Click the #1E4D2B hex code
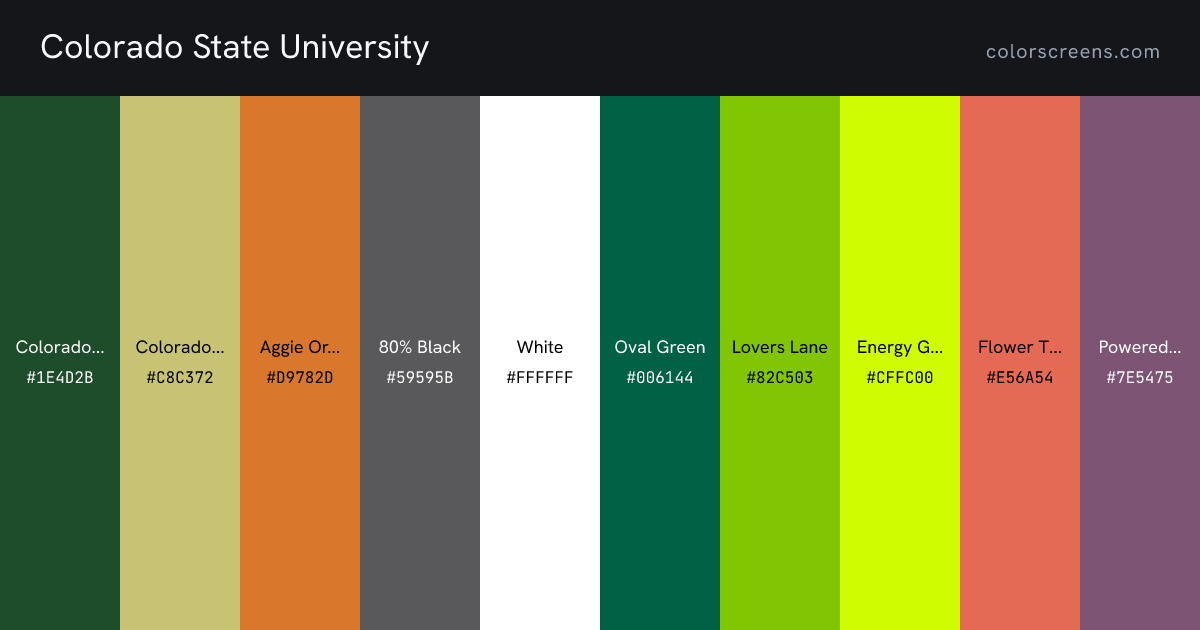1200x630 pixels. point(60,378)
